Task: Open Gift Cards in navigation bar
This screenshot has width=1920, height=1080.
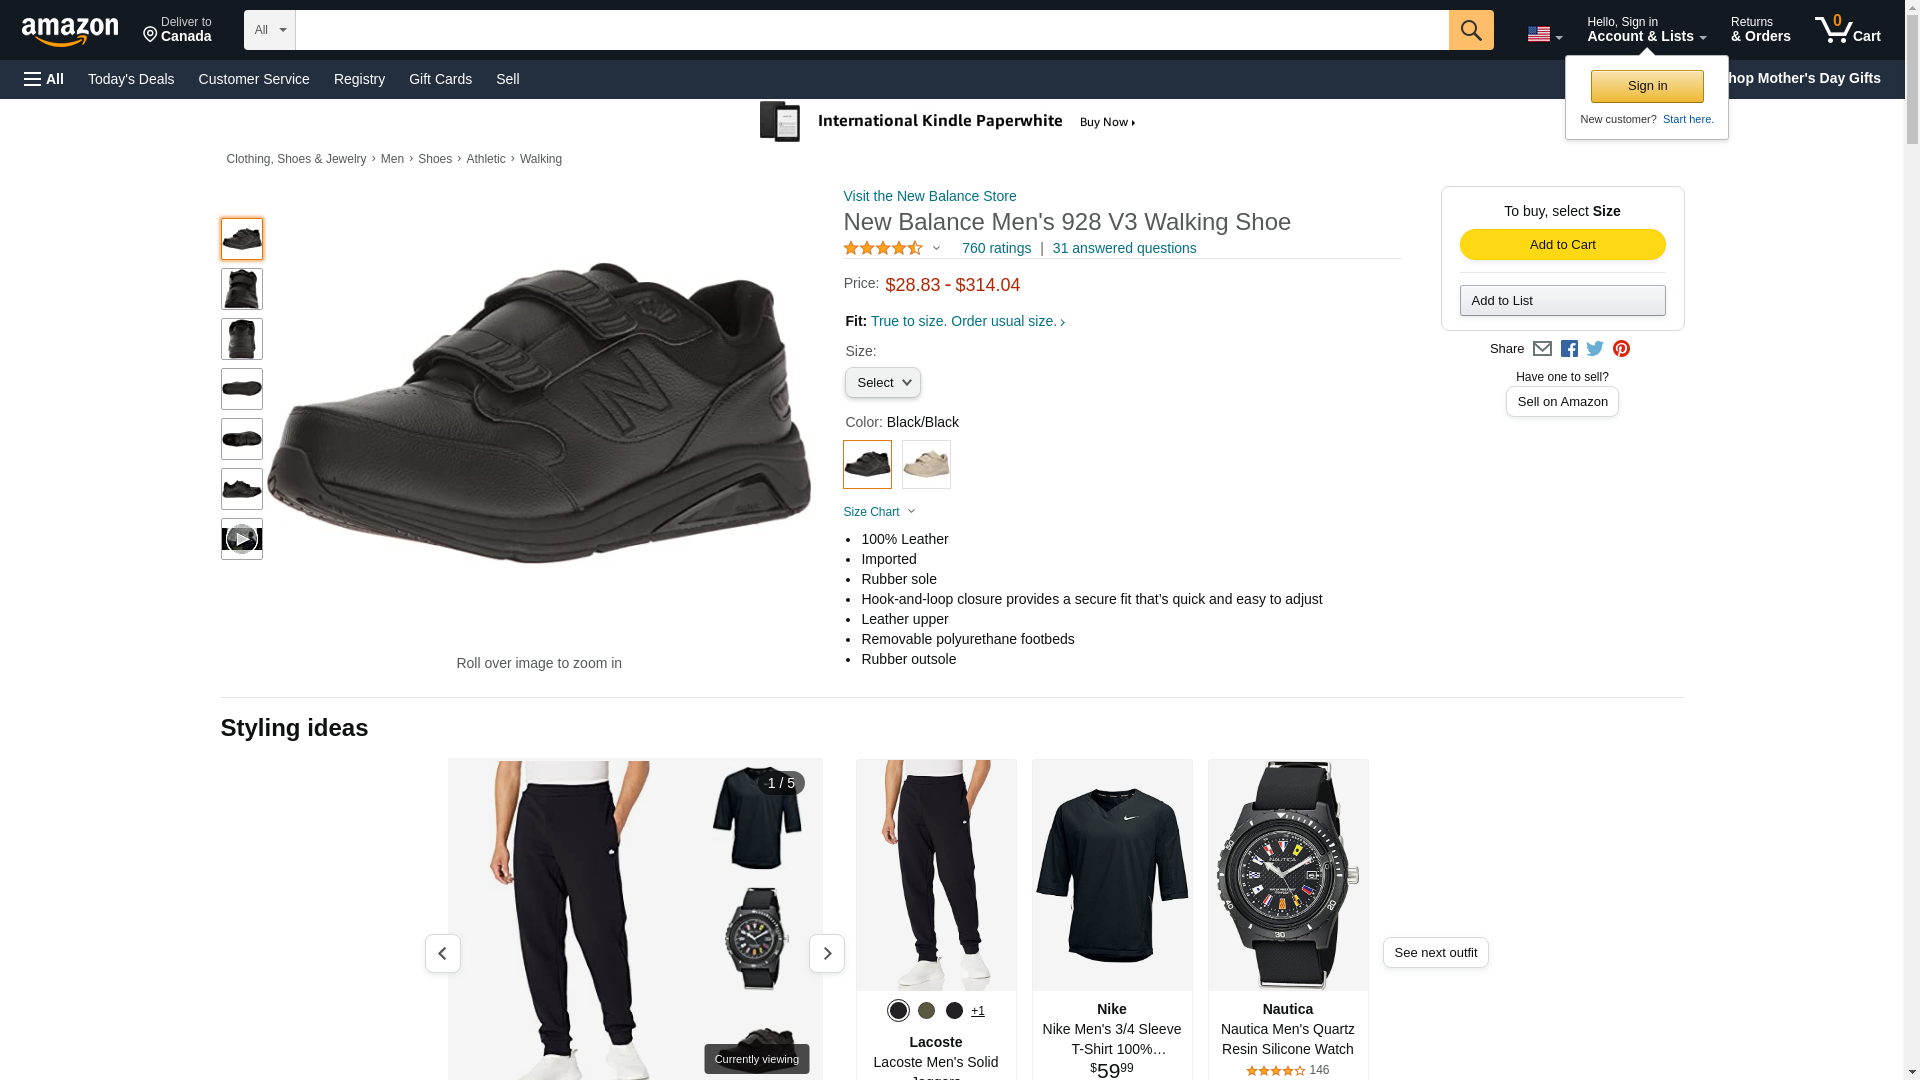Action: (440, 79)
